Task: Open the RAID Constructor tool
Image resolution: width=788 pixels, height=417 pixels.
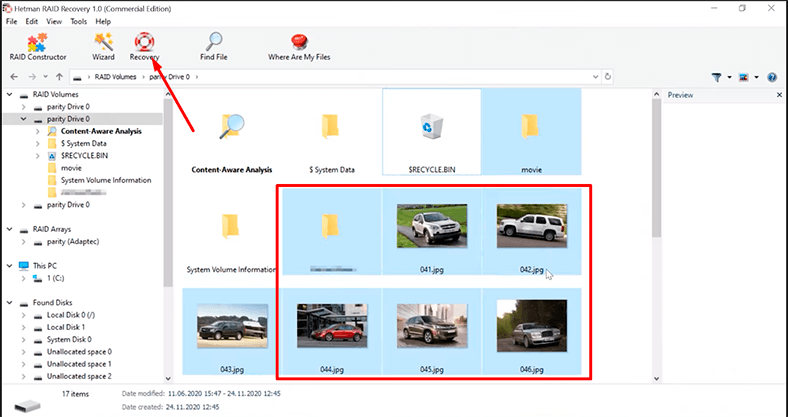Action: click(x=38, y=47)
